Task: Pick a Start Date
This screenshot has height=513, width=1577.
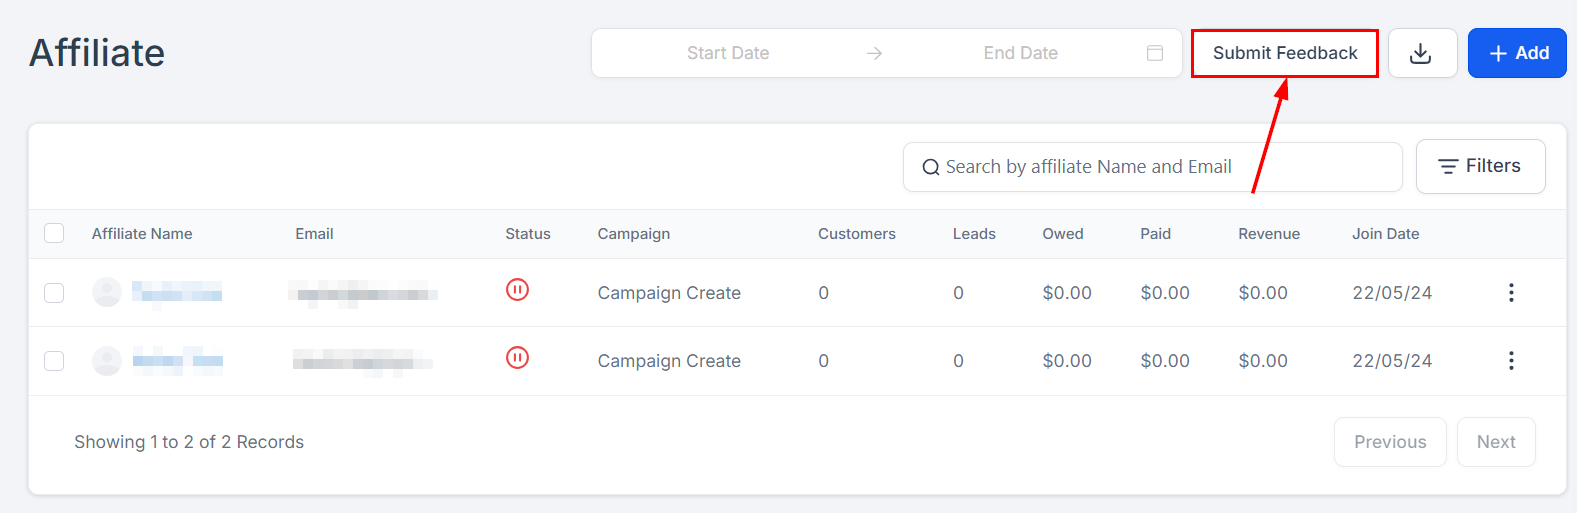Action: [727, 53]
